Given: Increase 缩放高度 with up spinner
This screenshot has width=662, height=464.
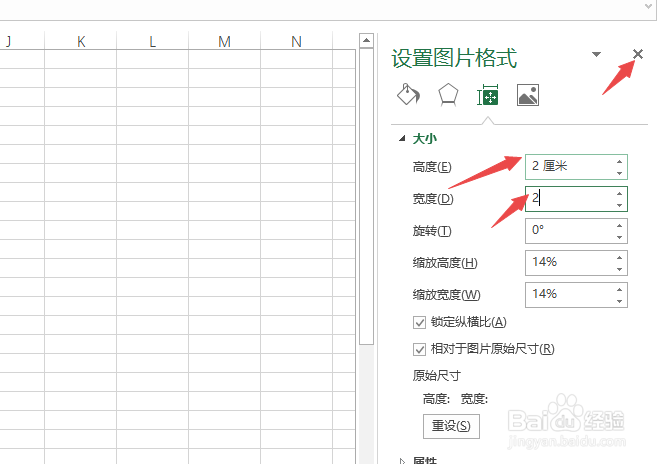Looking at the screenshot, I should coord(619,258).
